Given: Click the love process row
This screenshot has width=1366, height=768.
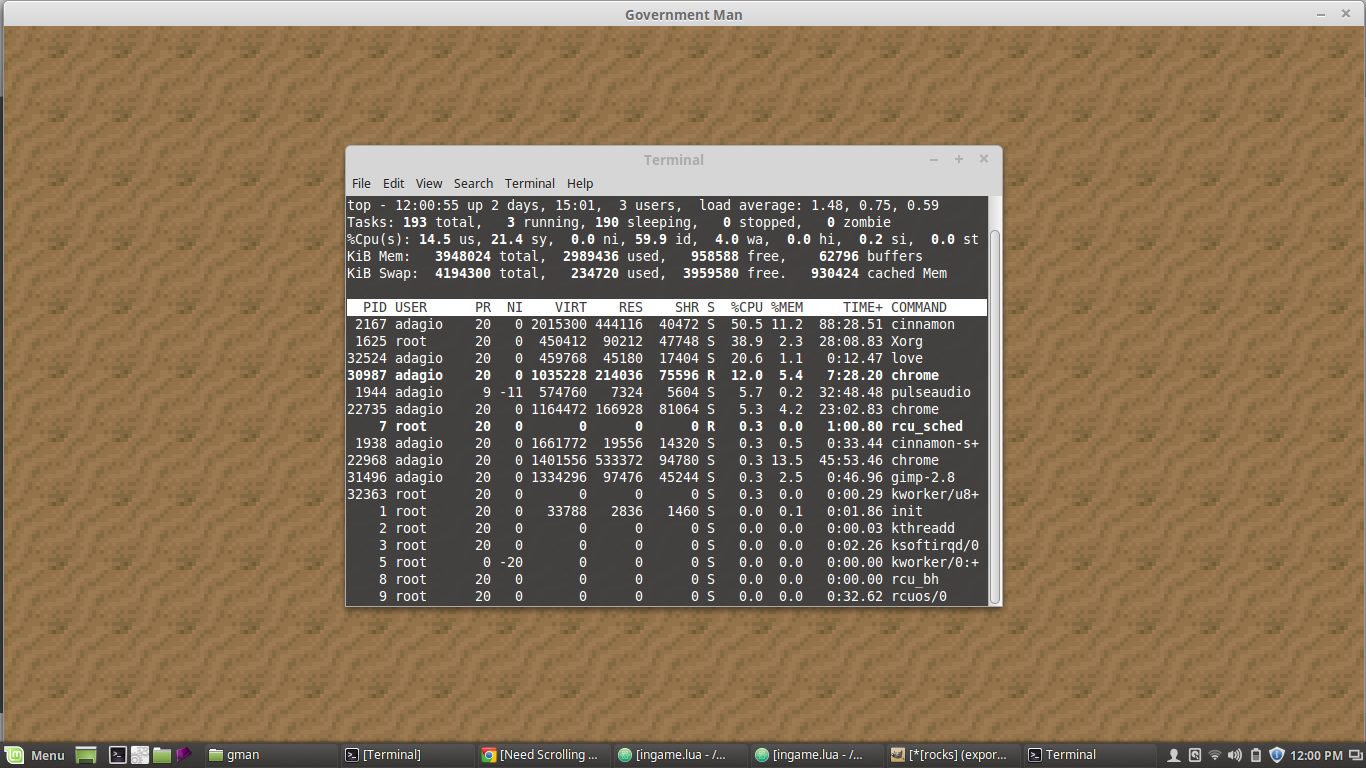Looking at the screenshot, I should 667,358.
